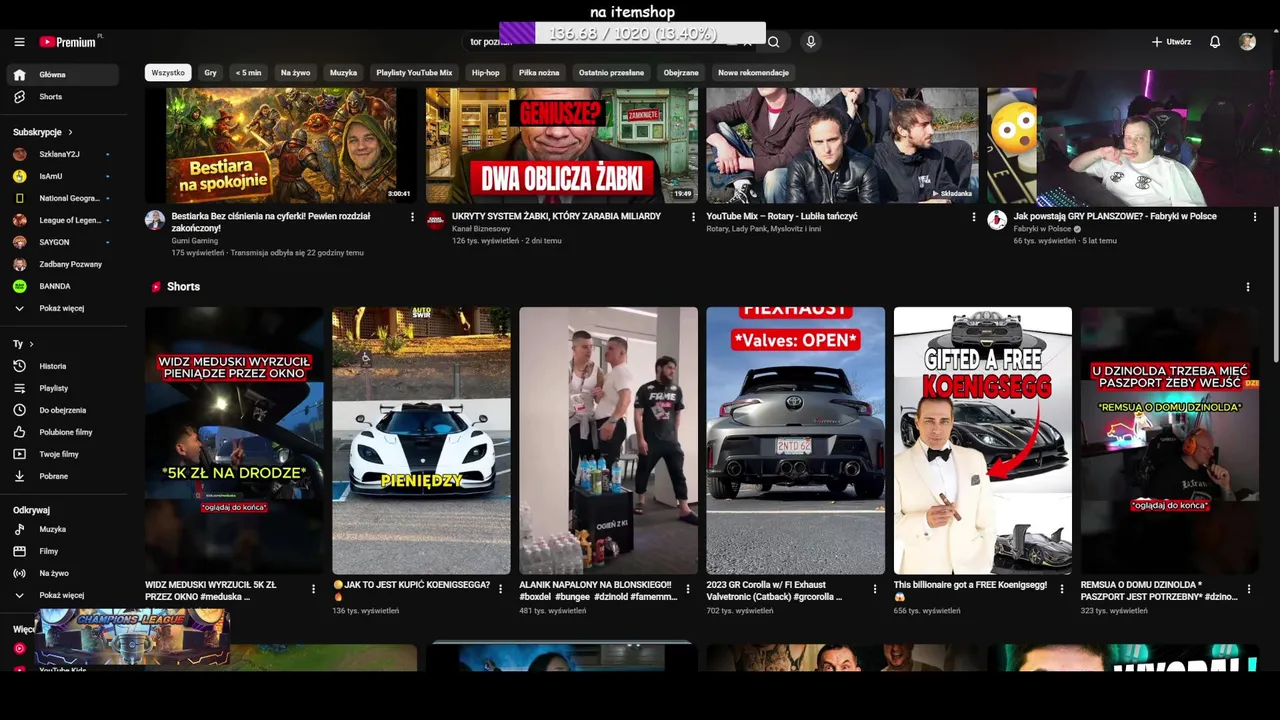The width and height of the screenshot is (1280, 720).
Task: Open Playlisty in the sidebar
Action: click(62, 388)
